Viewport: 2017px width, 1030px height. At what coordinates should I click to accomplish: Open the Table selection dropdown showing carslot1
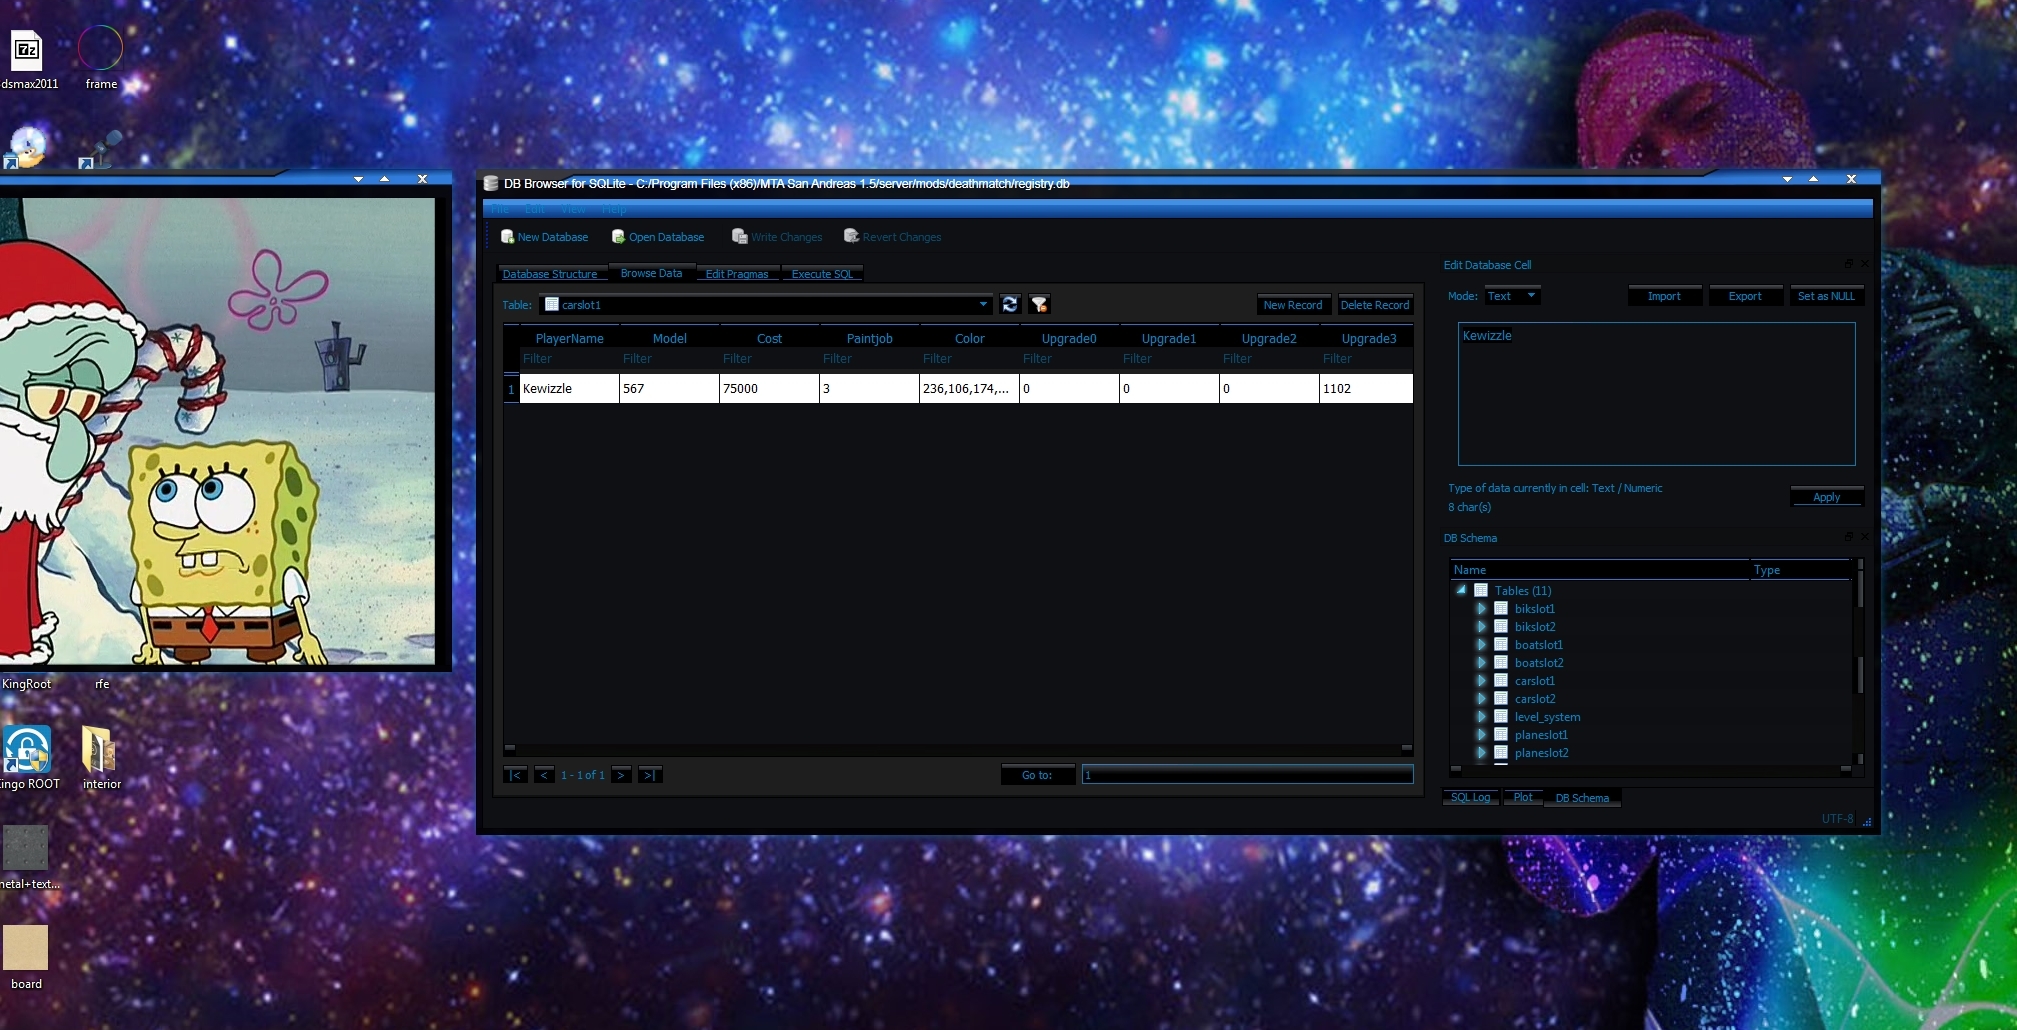[766, 305]
